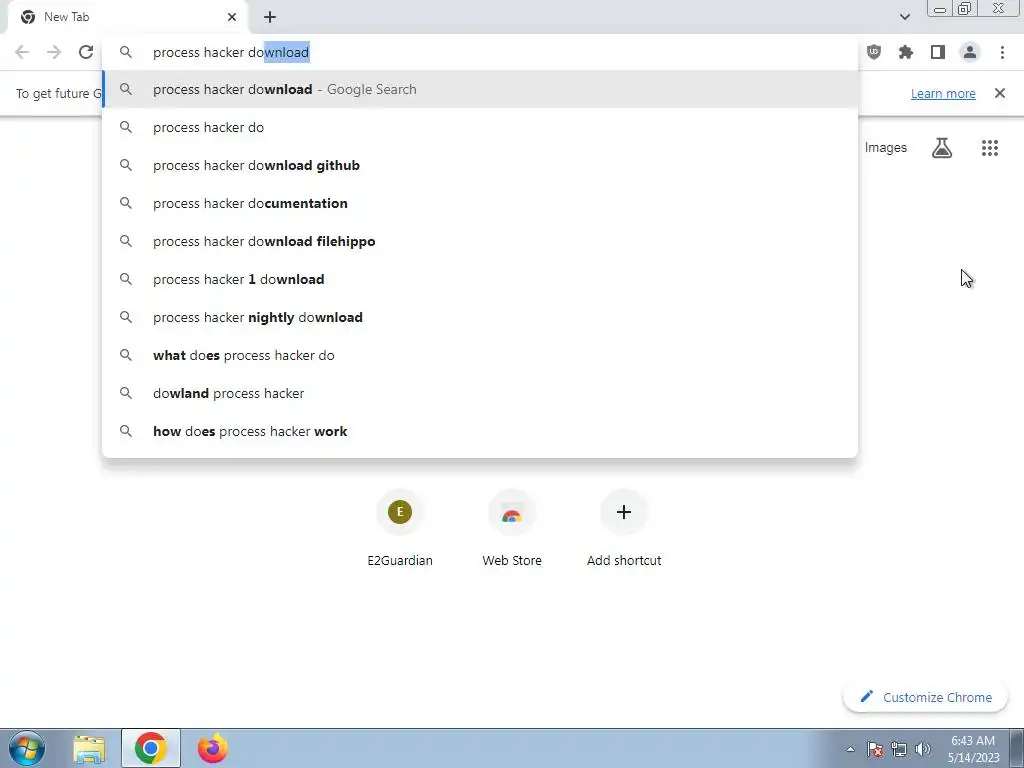Viewport: 1024px width, 768px height.
Task: Choose 'process hacker download - Google Search' suggestion
Action: pyautogui.click(x=480, y=89)
